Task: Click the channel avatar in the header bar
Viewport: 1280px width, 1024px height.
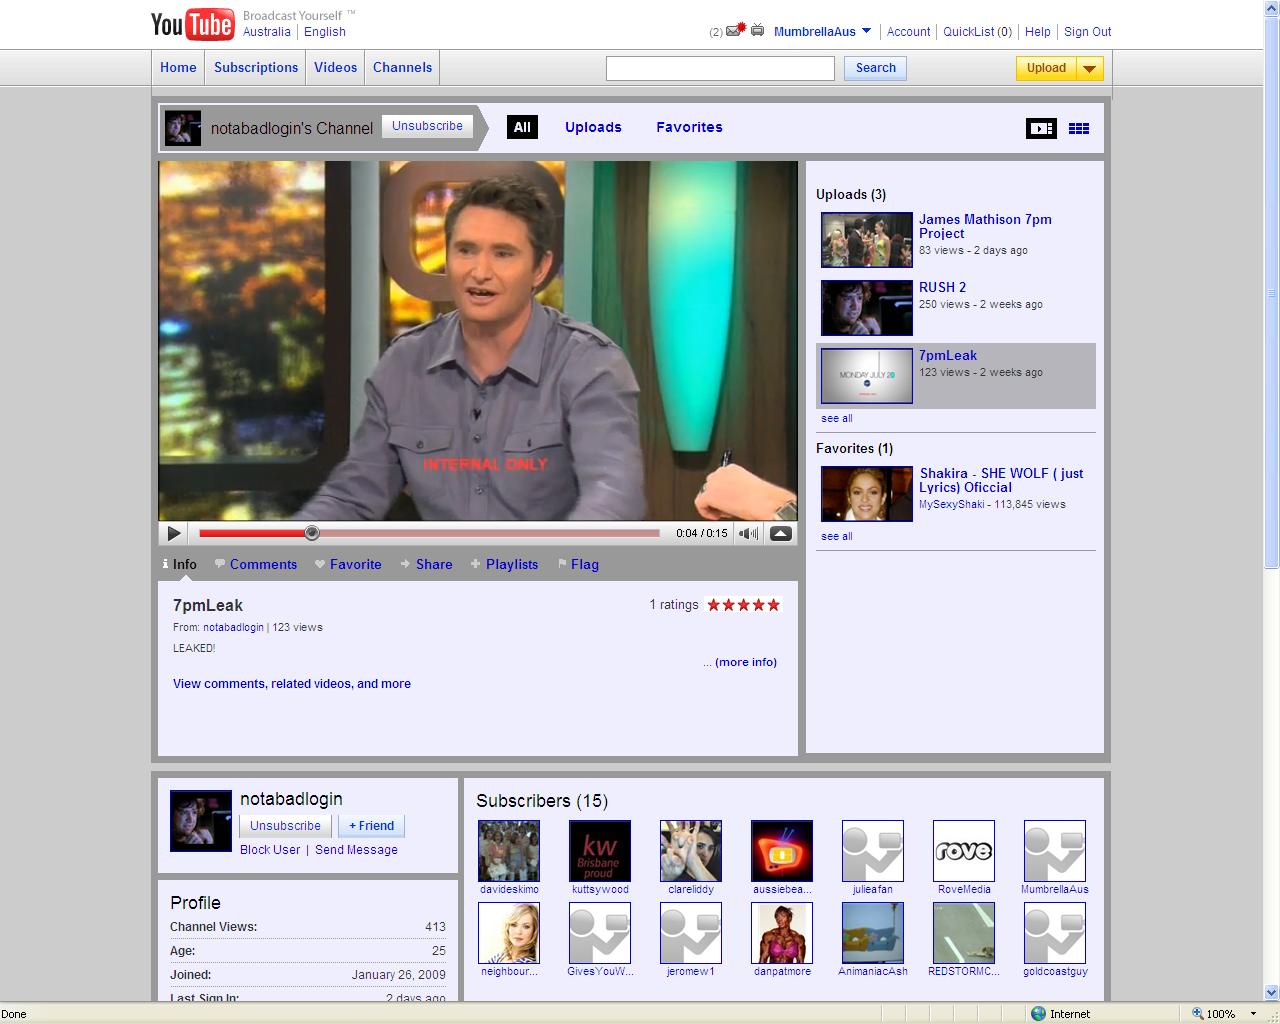Action: pos(183,128)
